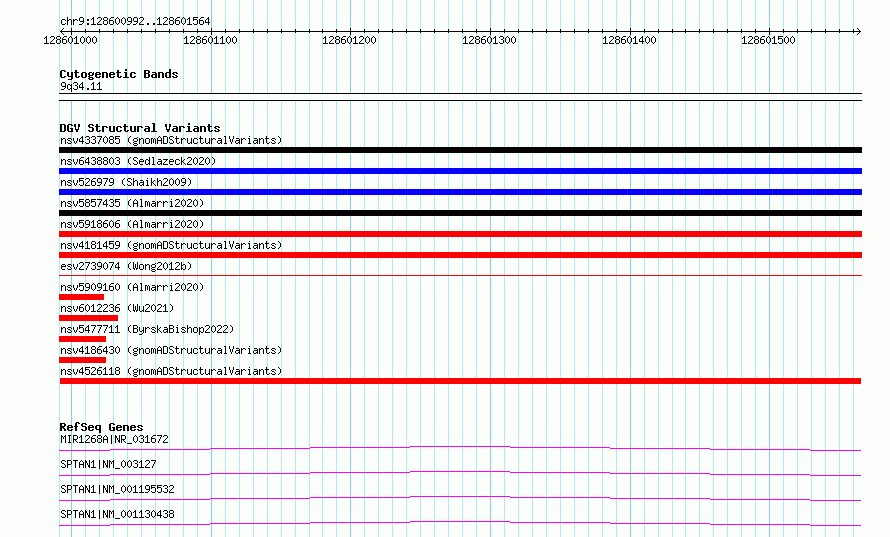
Task: Select the black bar under nsv4337085
Action: coord(460,150)
